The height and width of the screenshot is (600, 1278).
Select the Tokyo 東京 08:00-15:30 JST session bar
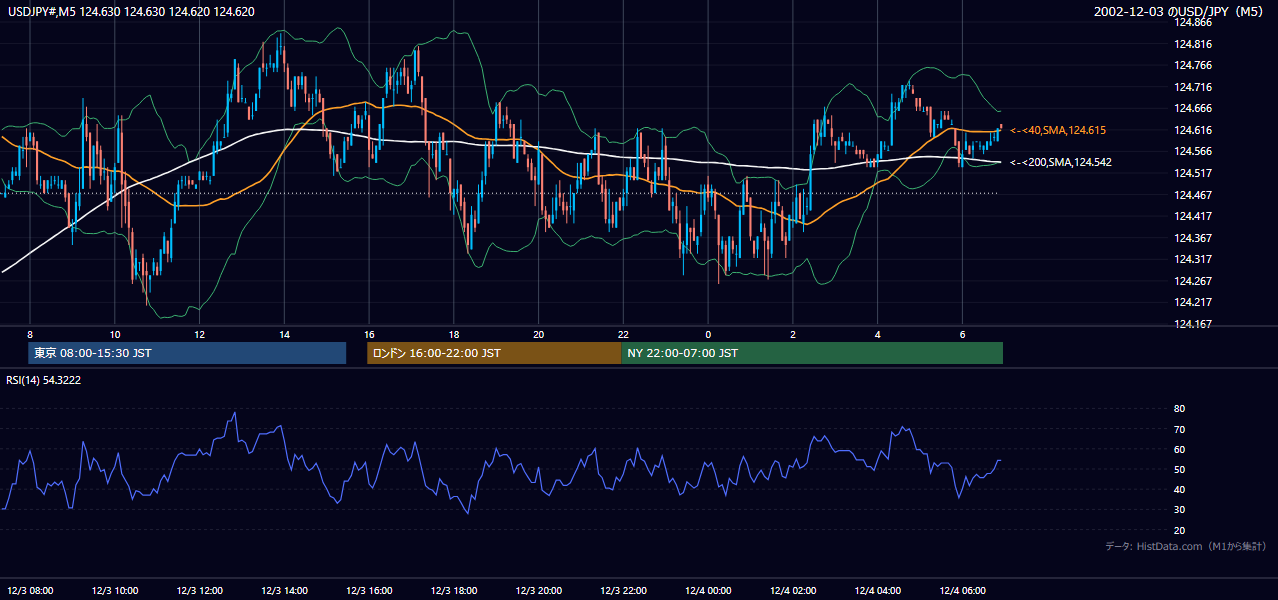pyautogui.click(x=187, y=353)
